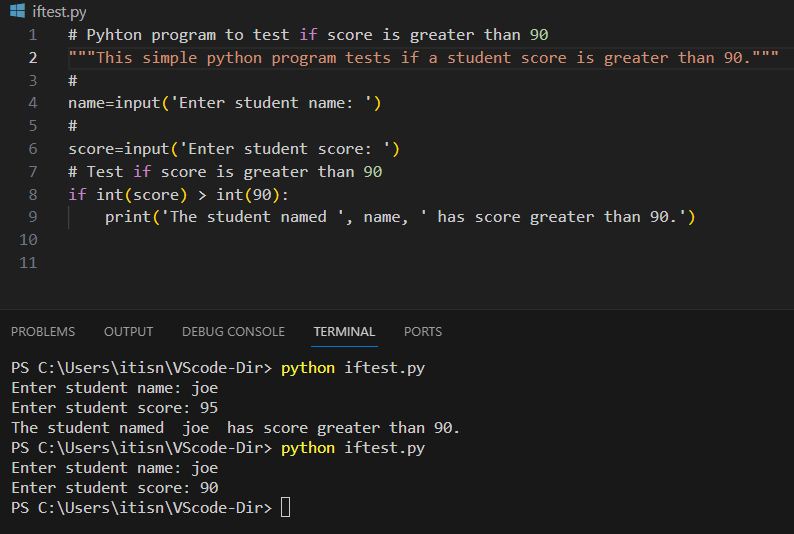Show the PORTS tab
This screenshot has height=534, width=794.
click(x=423, y=332)
